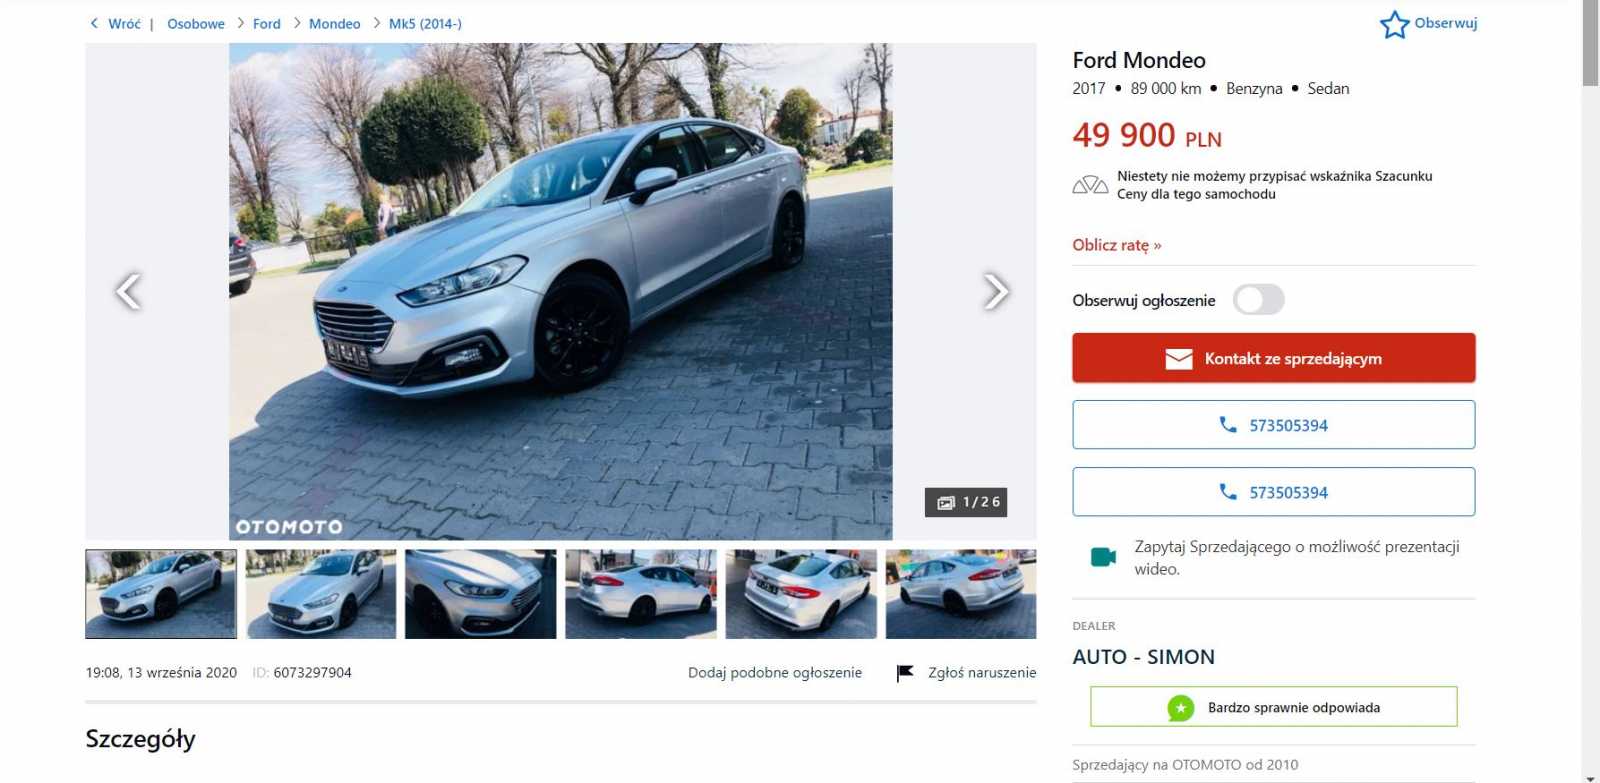This screenshot has height=783, width=1600.
Task: Click the second 573505394 phone button
Action: tap(1274, 492)
